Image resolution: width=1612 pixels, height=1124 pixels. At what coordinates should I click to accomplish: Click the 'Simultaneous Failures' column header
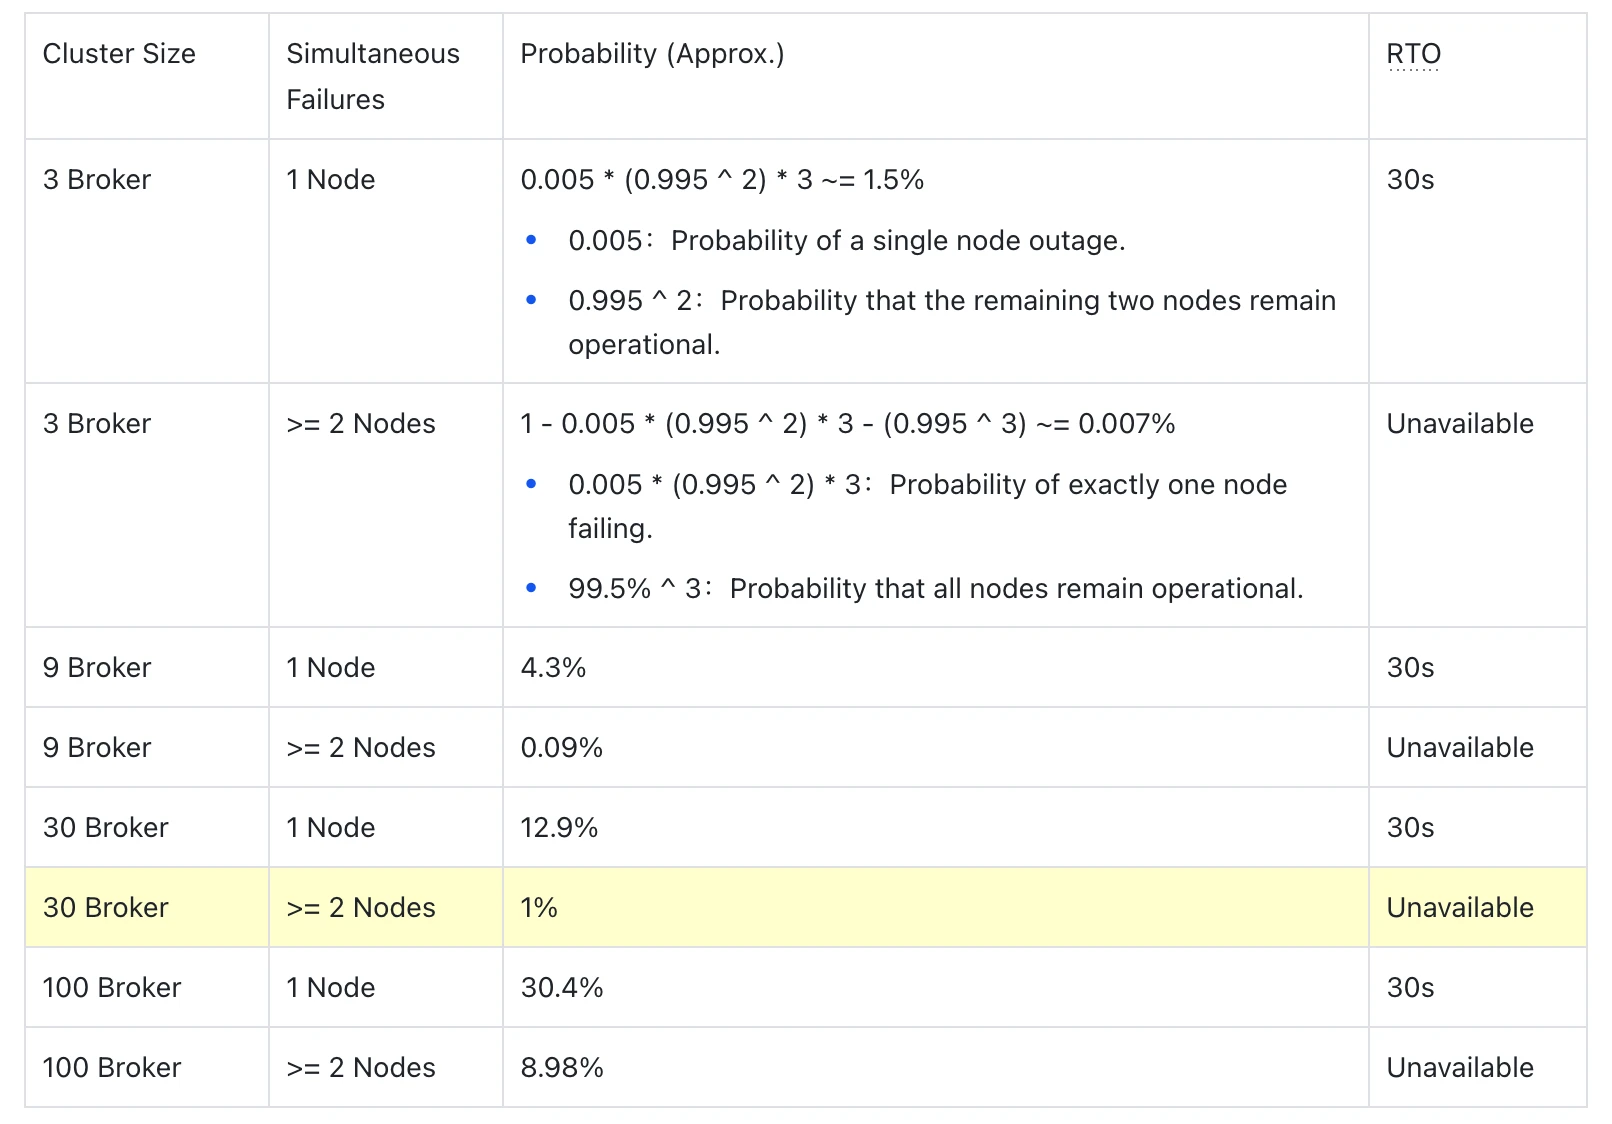(x=372, y=76)
